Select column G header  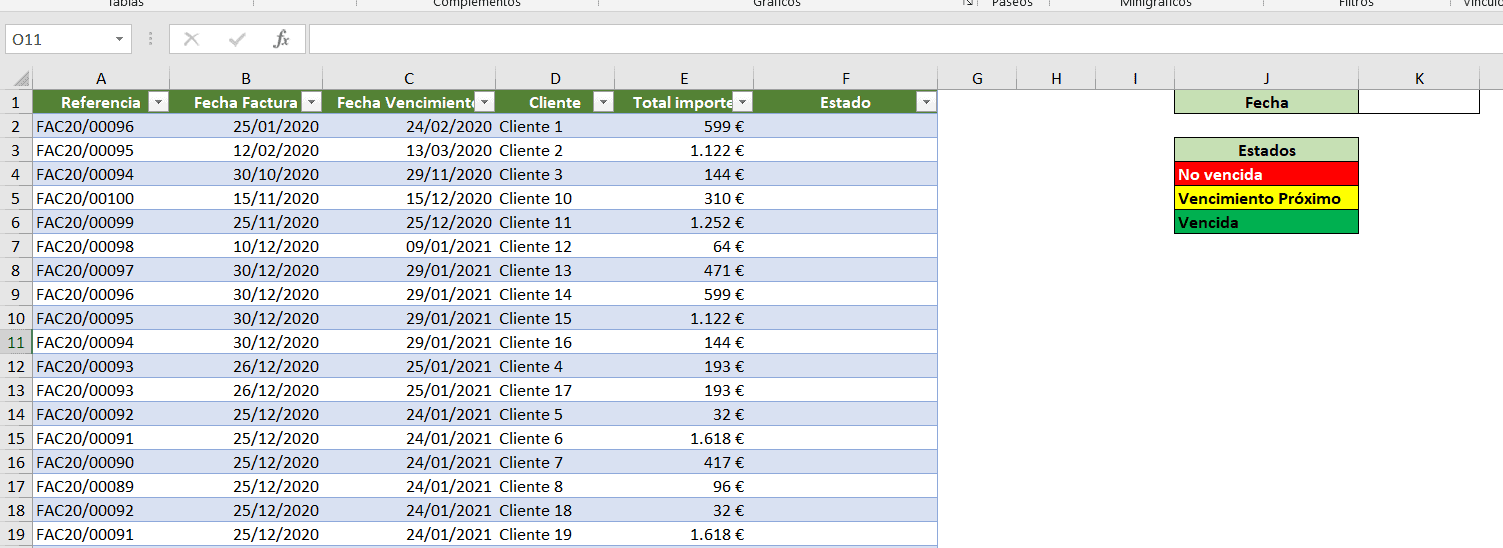coord(977,78)
